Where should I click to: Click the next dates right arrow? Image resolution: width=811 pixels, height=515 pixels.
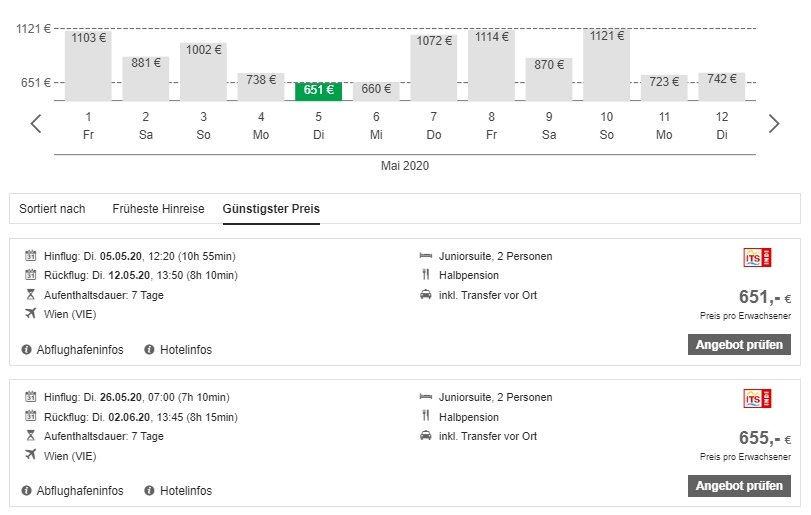[774, 124]
